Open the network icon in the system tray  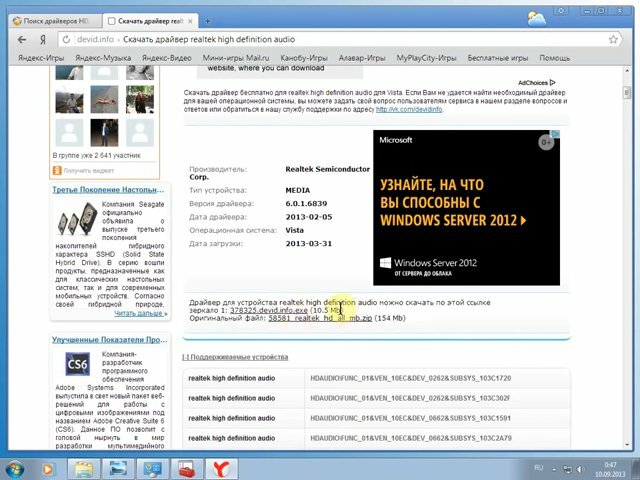(567, 469)
